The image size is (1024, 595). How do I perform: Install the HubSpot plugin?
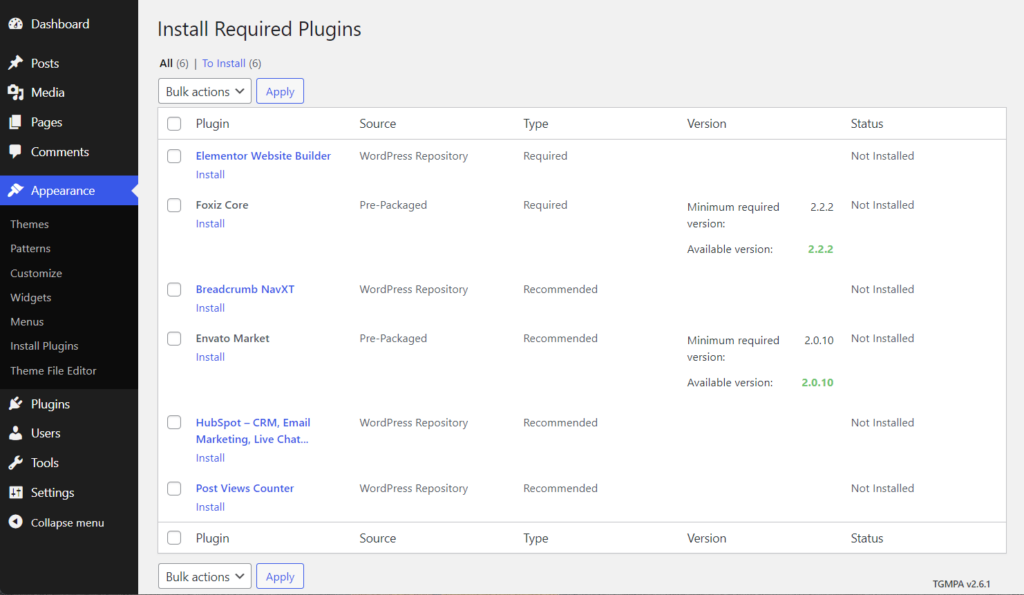210,458
